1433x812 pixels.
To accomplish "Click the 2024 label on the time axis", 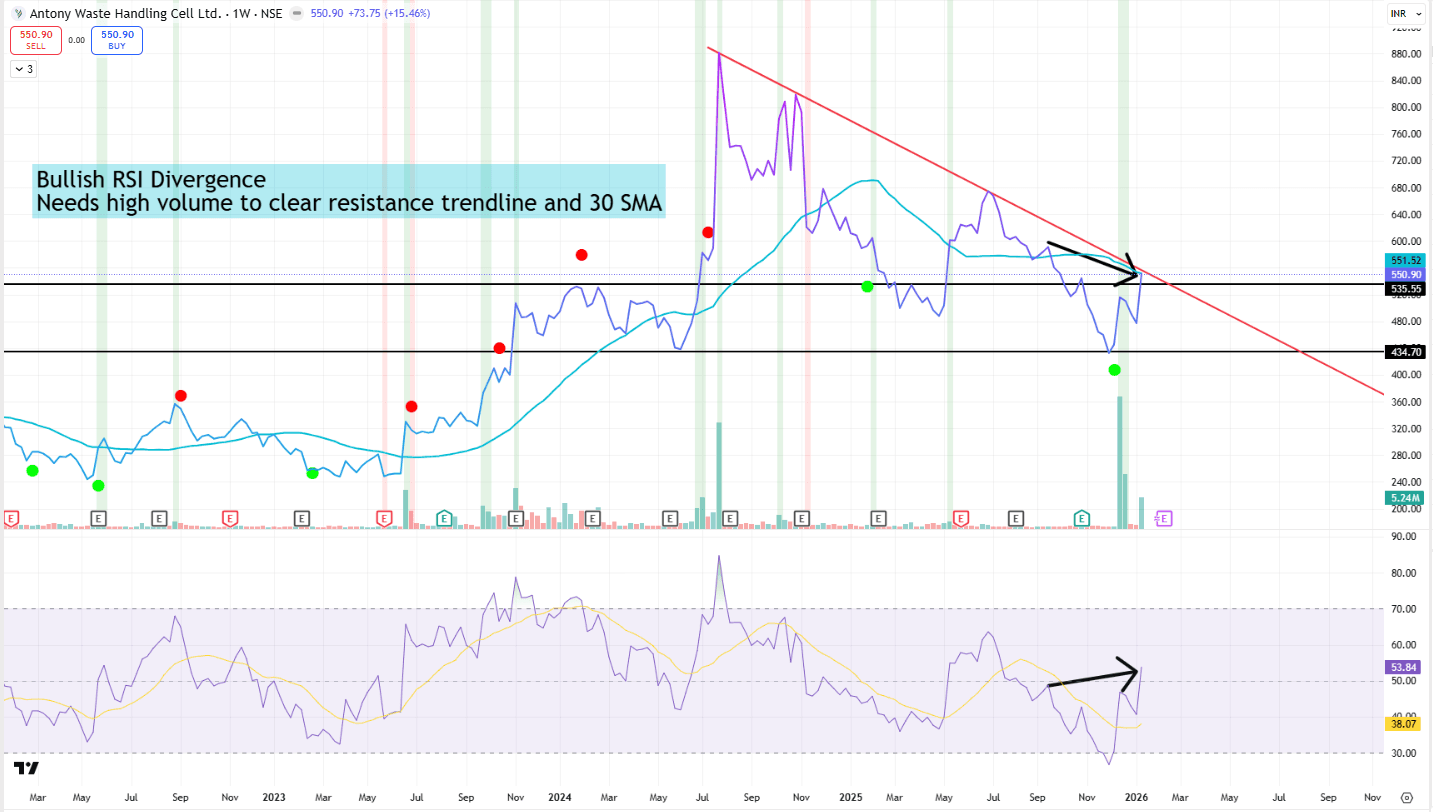I will (559, 797).
